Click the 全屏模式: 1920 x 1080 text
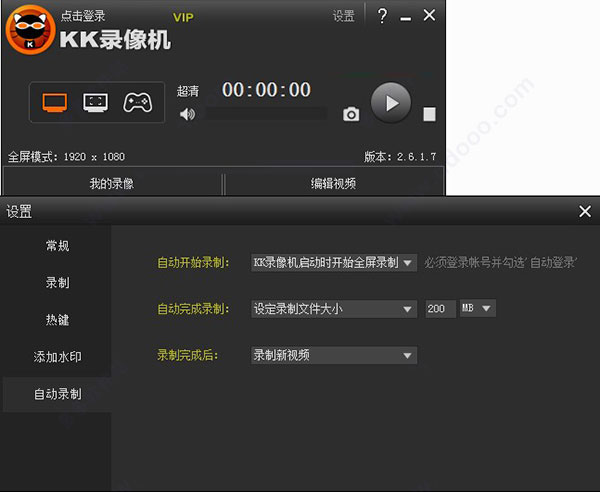The width and height of the screenshot is (600, 492). 67,157
